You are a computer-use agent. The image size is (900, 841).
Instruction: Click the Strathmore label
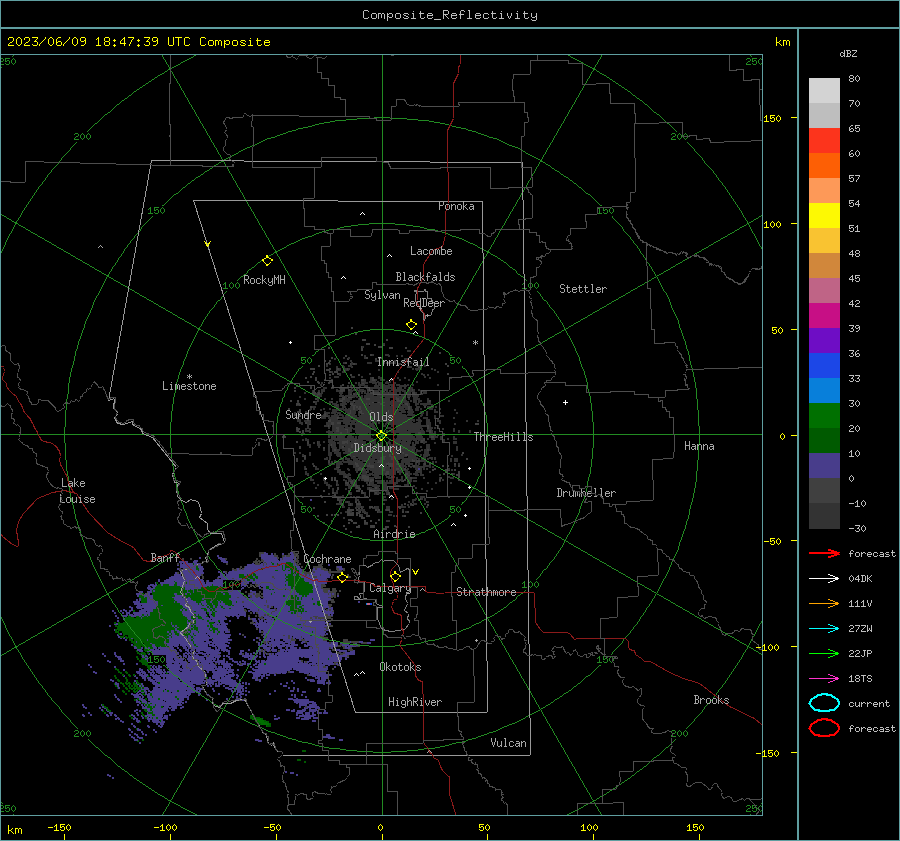pyautogui.click(x=486, y=592)
